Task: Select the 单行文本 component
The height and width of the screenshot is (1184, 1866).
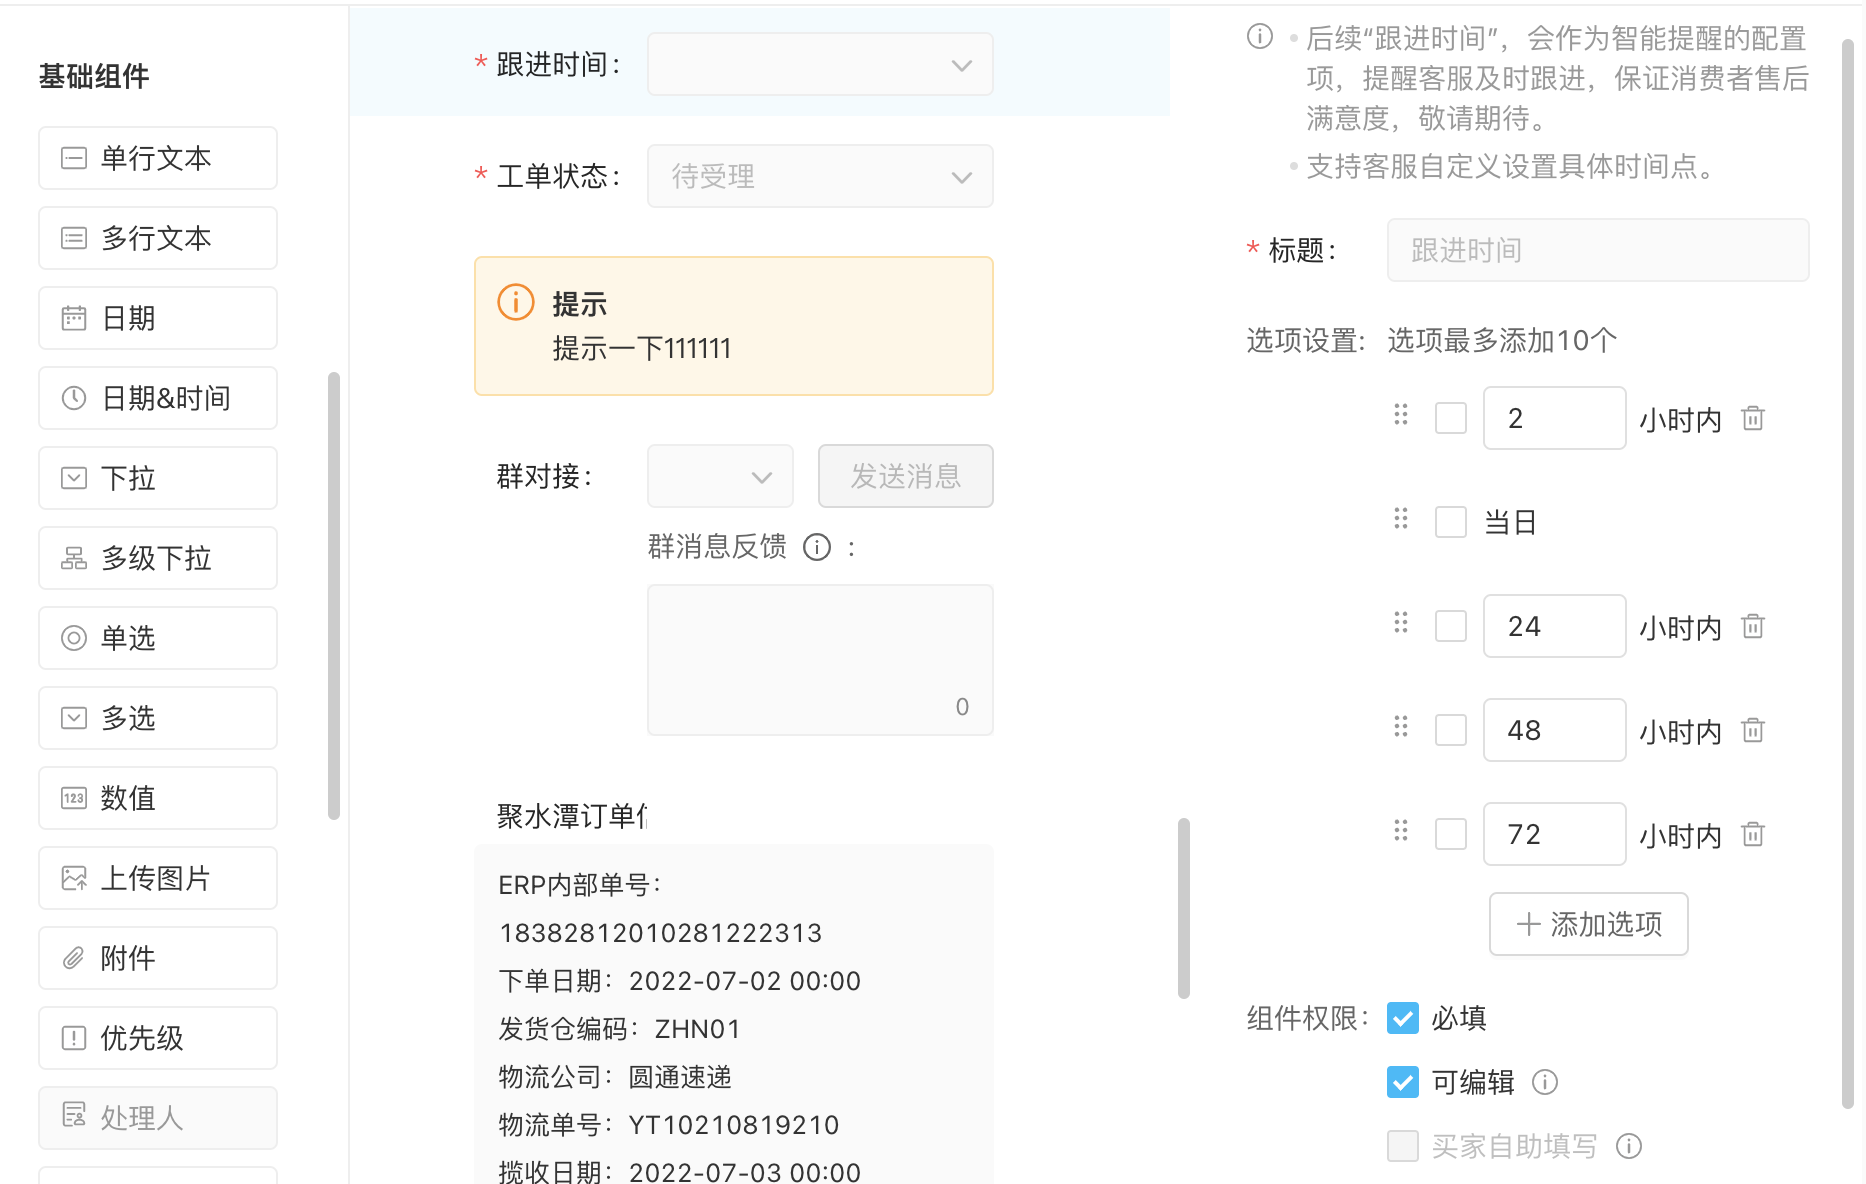Action: [158, 158]
